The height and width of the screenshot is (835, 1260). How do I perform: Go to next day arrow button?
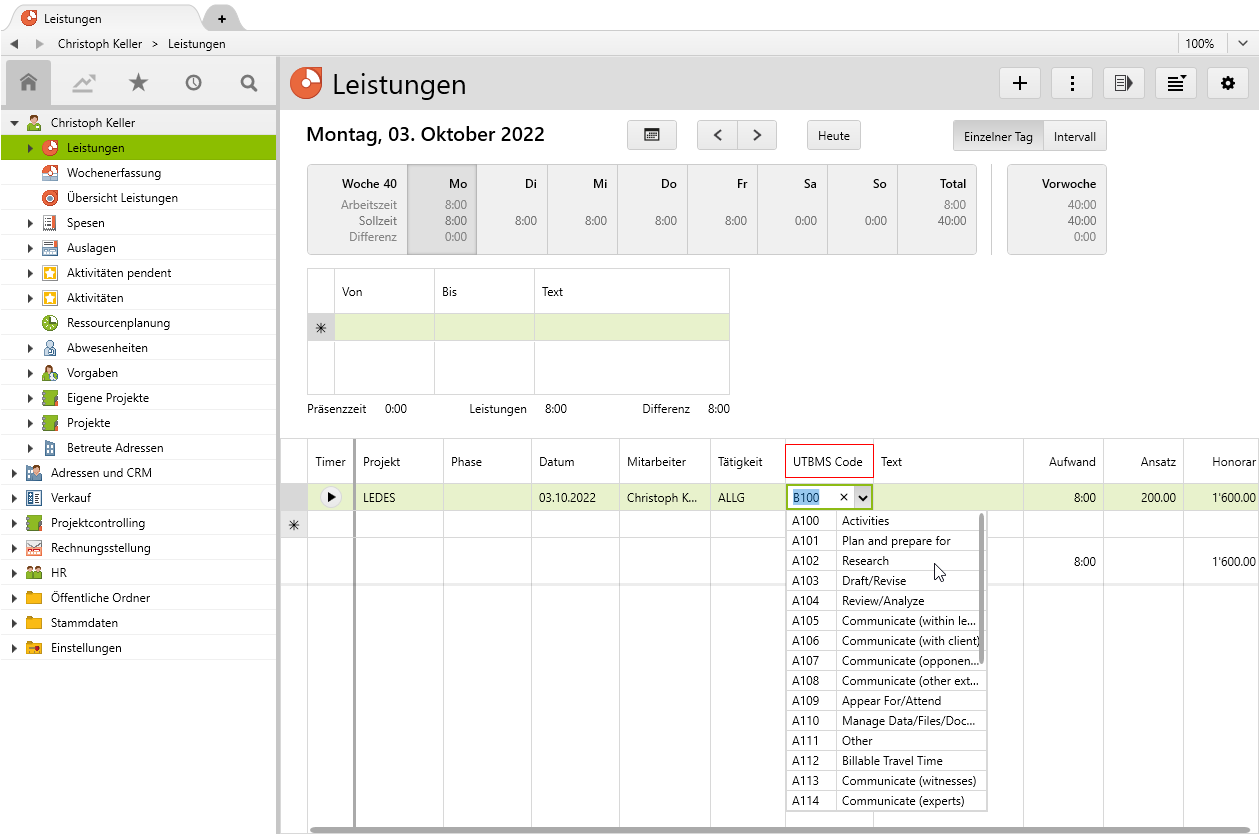[x=757, y=136]
